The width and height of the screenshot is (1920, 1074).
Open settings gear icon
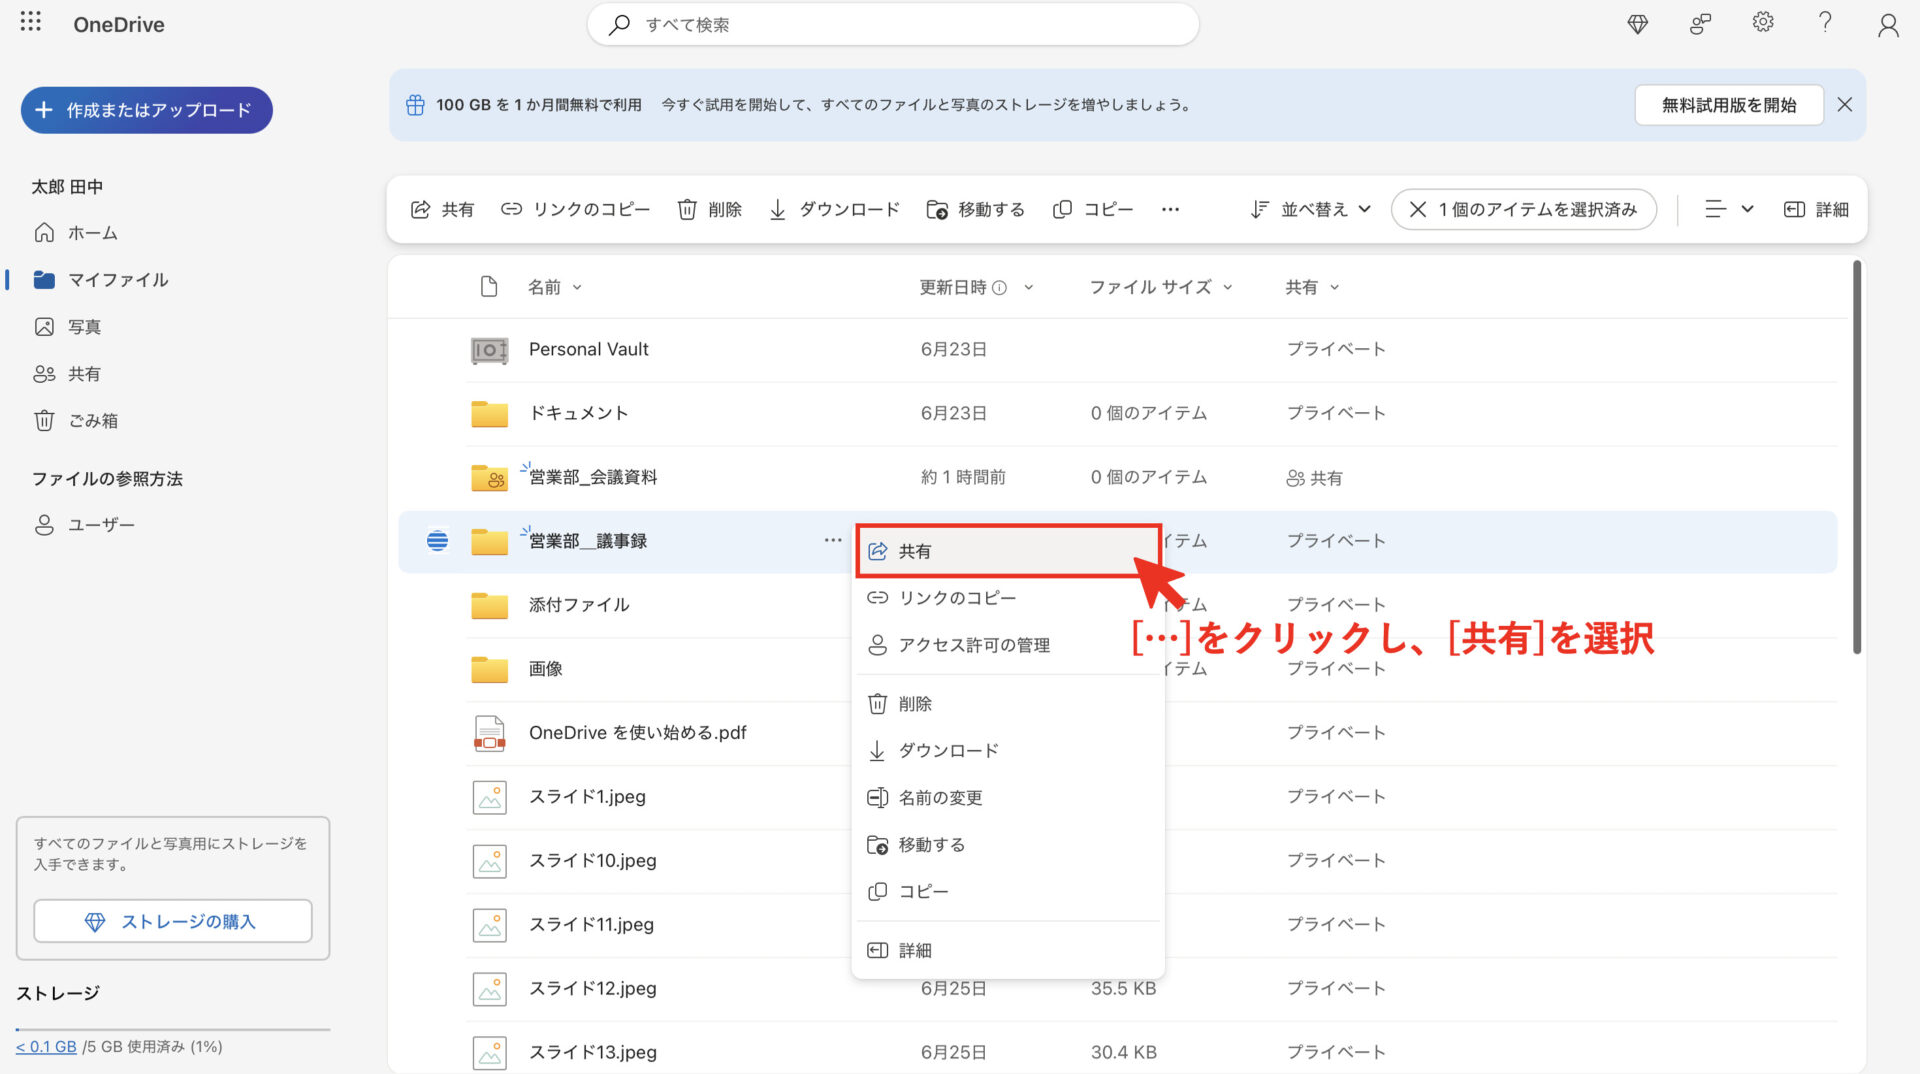pyautogui.click(x=1763, y=22)
